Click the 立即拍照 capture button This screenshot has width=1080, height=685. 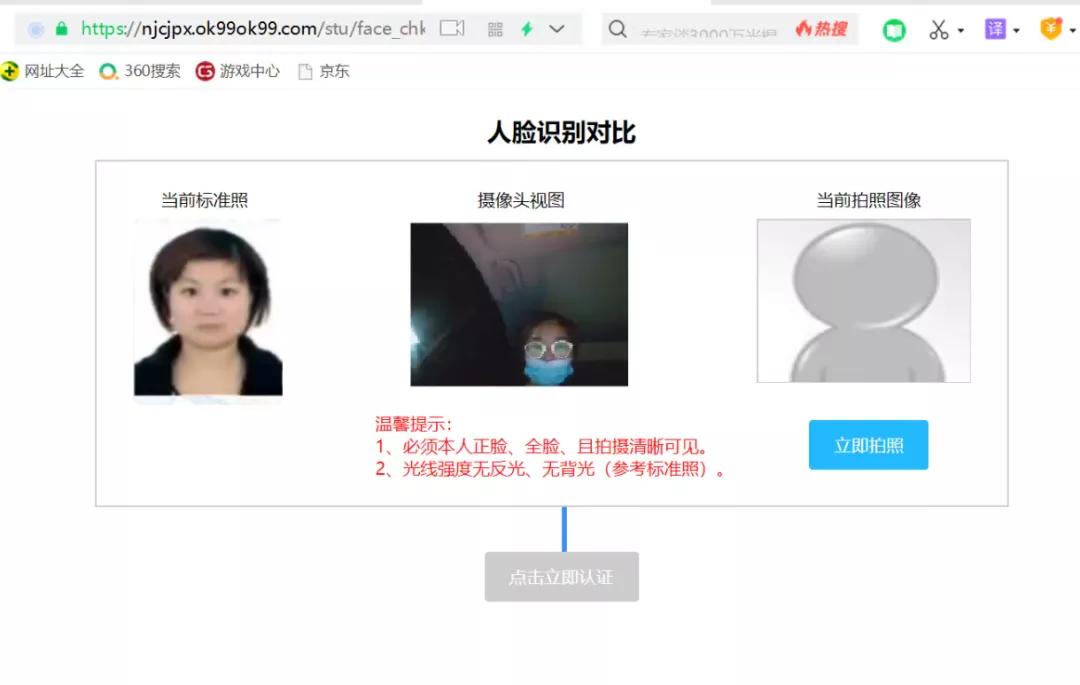tap(868, 444)
